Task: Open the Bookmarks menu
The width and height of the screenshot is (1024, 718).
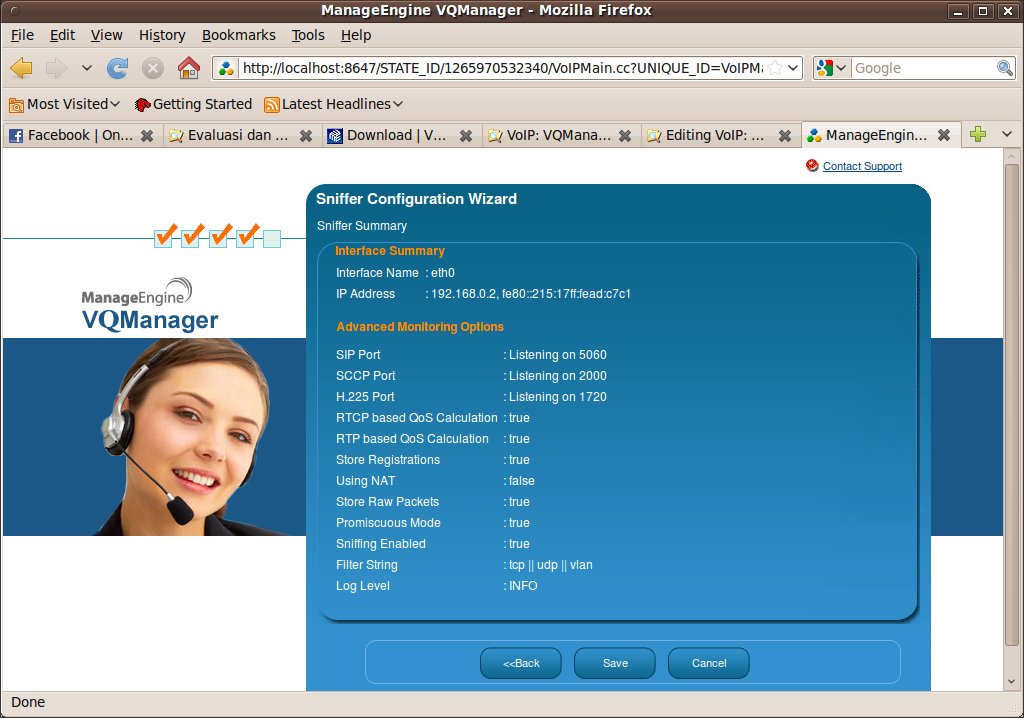Action: pyautogui.click(x=238, y=35)
